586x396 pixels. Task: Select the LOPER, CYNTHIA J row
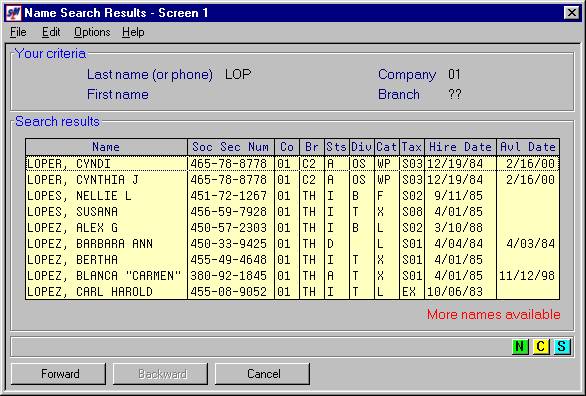pyautogui.click(x=293, y=180)
